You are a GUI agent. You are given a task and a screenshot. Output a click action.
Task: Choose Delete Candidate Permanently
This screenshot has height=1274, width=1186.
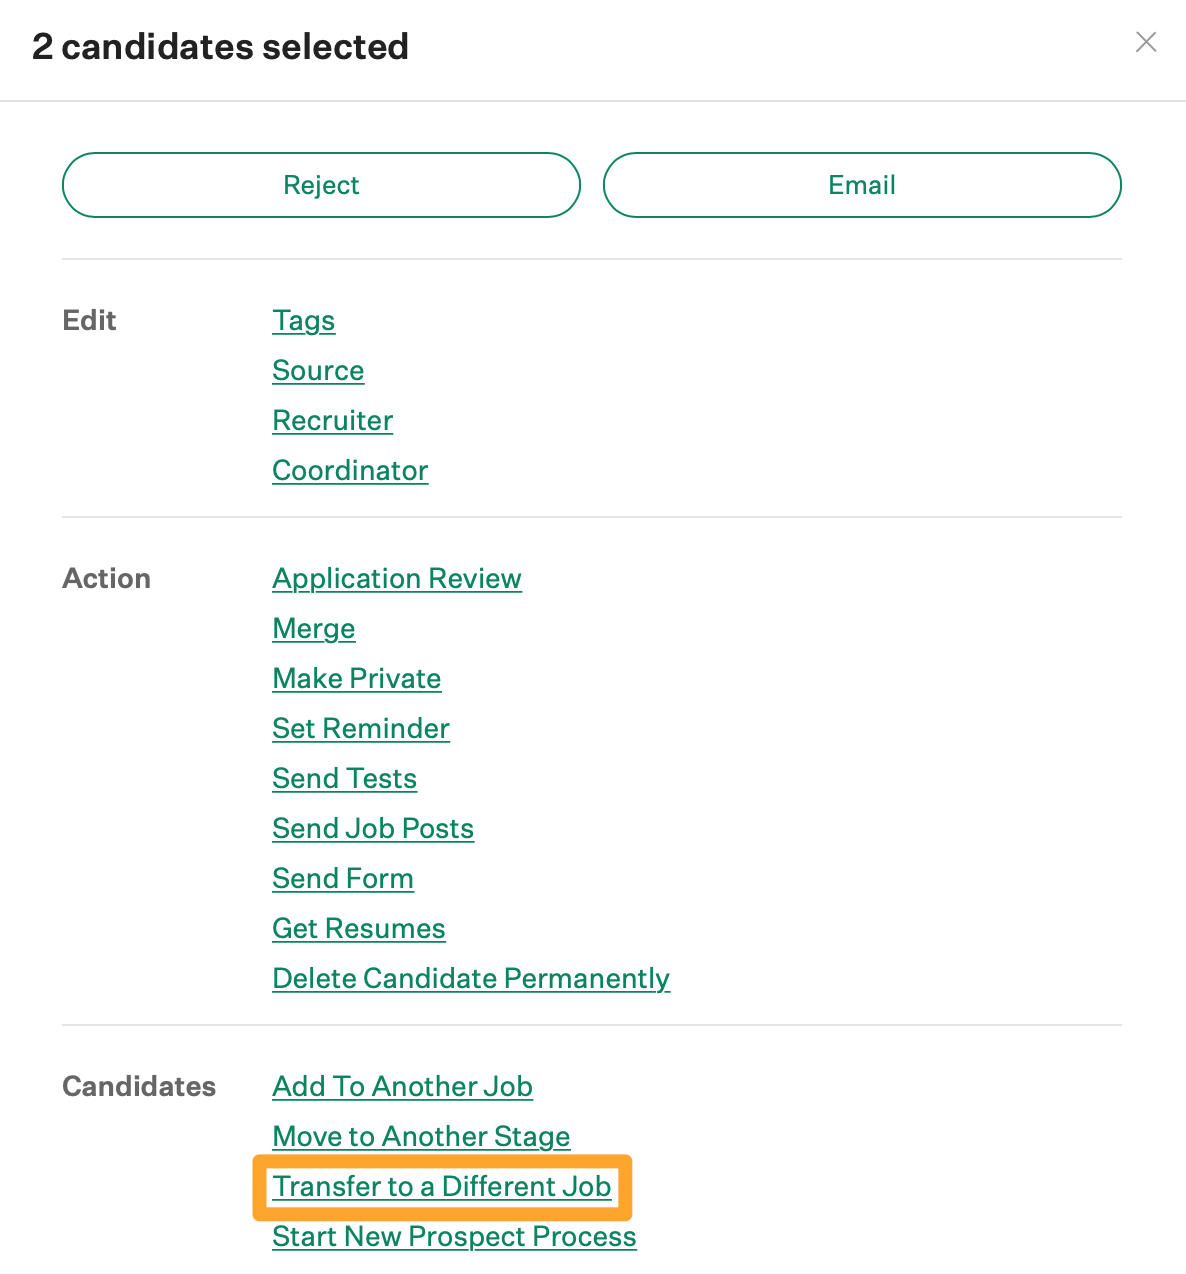(471, 979)
